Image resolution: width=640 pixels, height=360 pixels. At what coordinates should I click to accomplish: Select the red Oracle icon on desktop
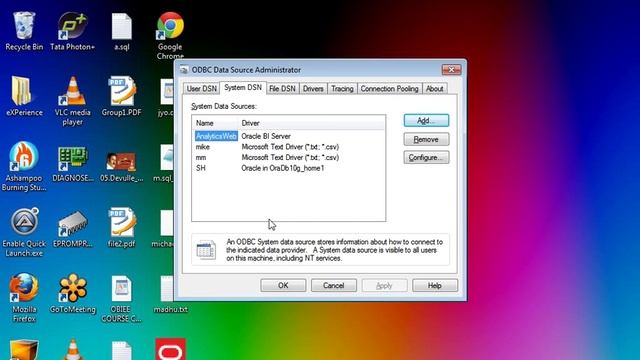[x=170, y=349]
